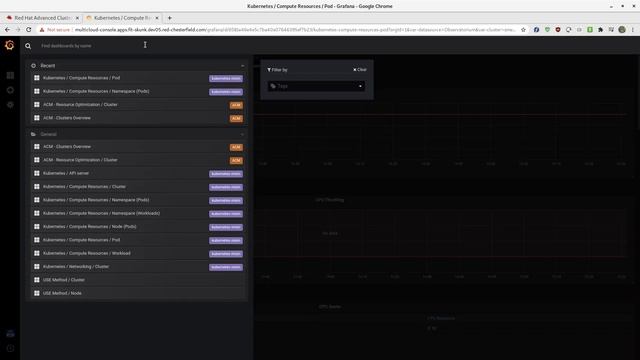Open ACM - Clusters Overview under Recent
The width and height of the screenshot is (640, 360).
pyautogui.click(x=138, y=118)
